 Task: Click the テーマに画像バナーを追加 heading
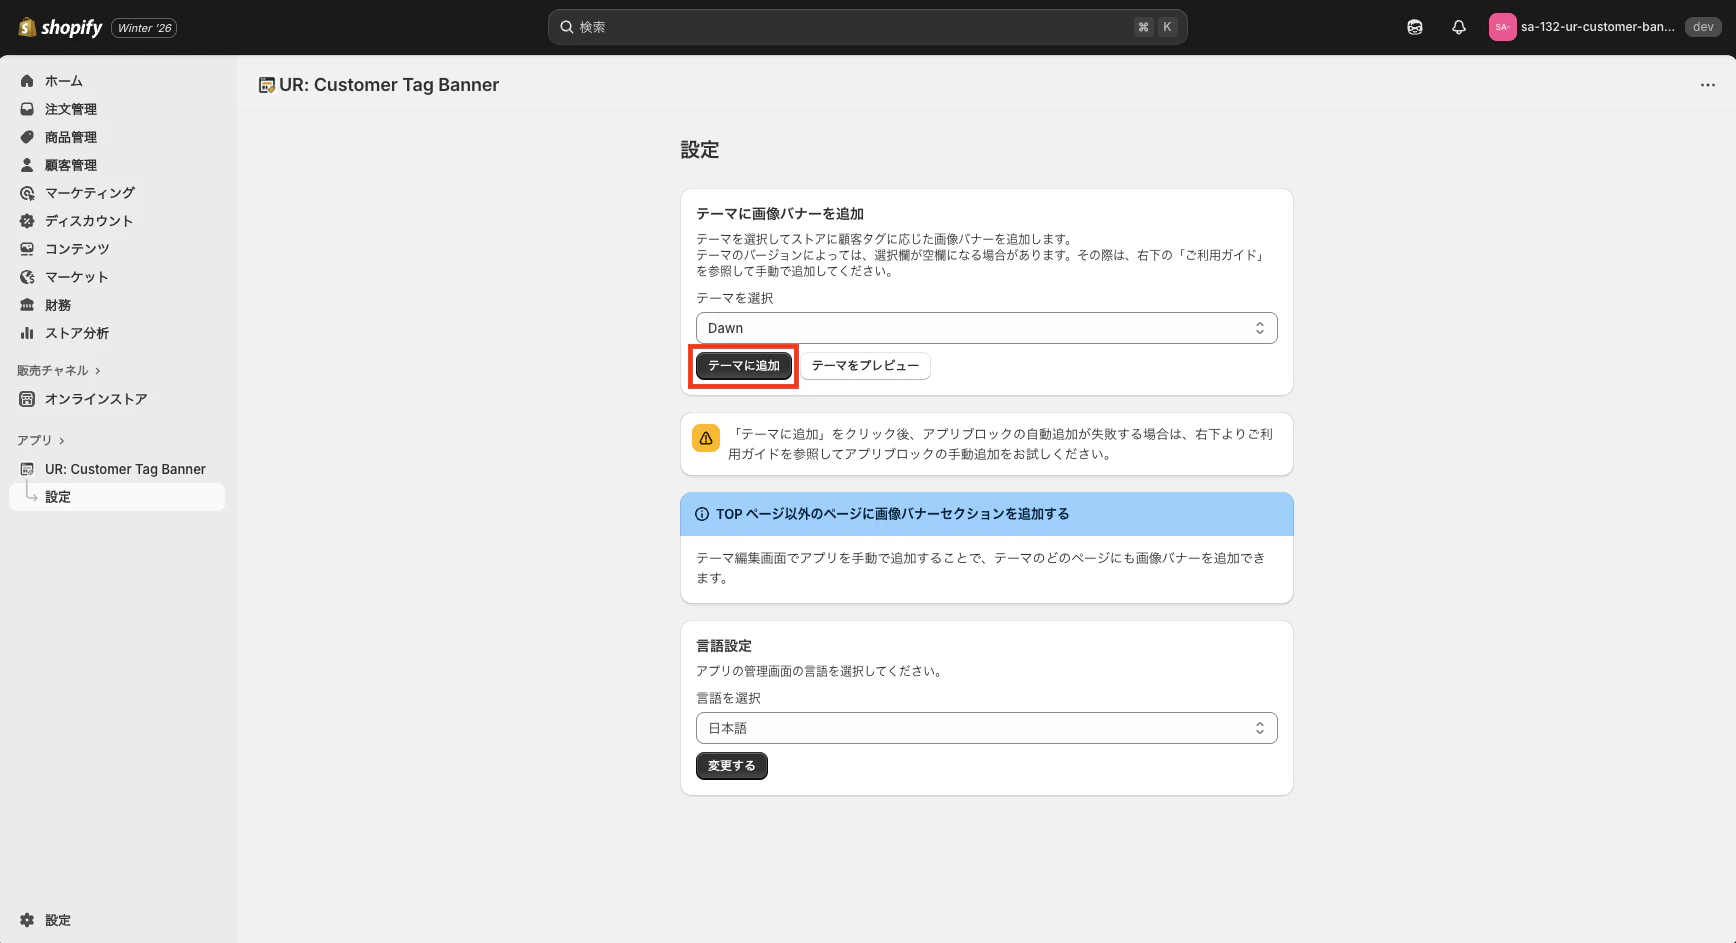pyautogui.click(x=780, y=214)
